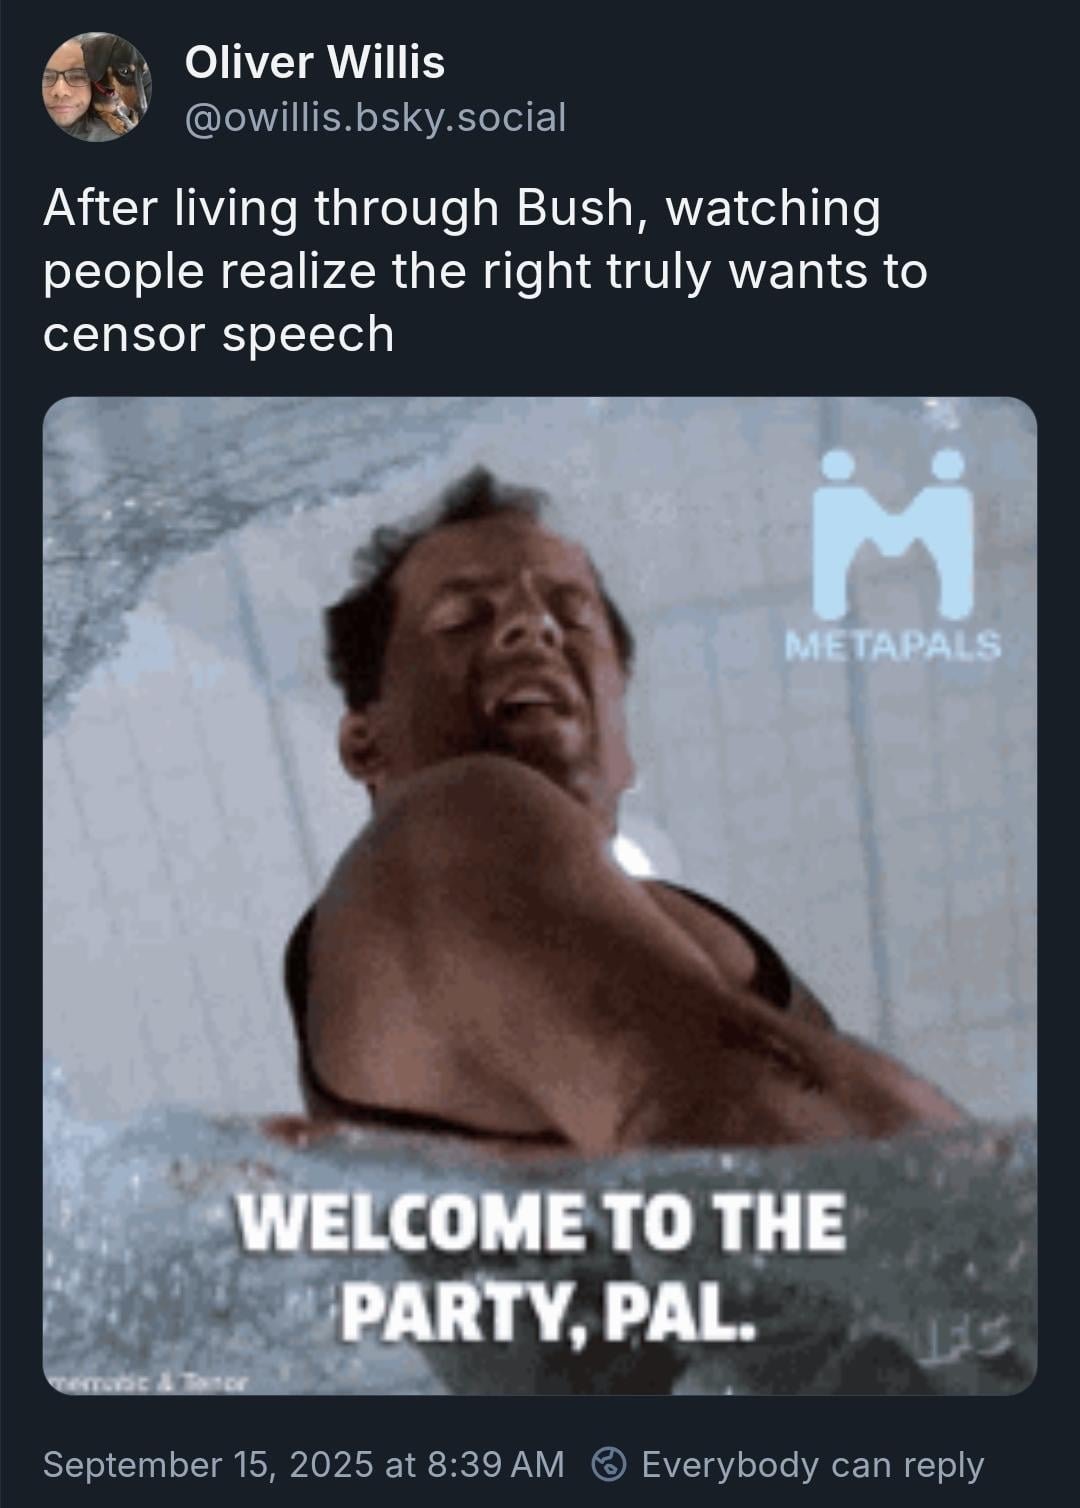
Task: Click the METAPALS watermark text
Action: (x=892, y=646)
